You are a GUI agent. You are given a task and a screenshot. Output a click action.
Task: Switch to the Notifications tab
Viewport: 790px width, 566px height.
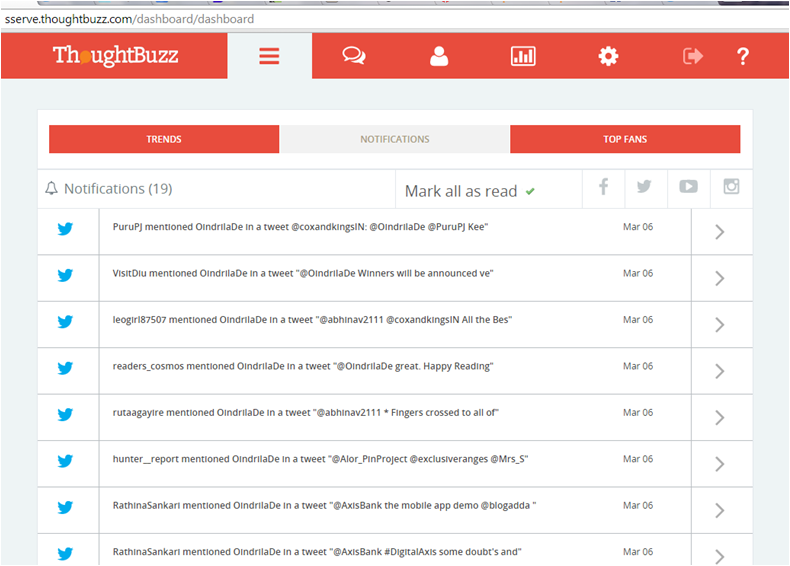394,139
